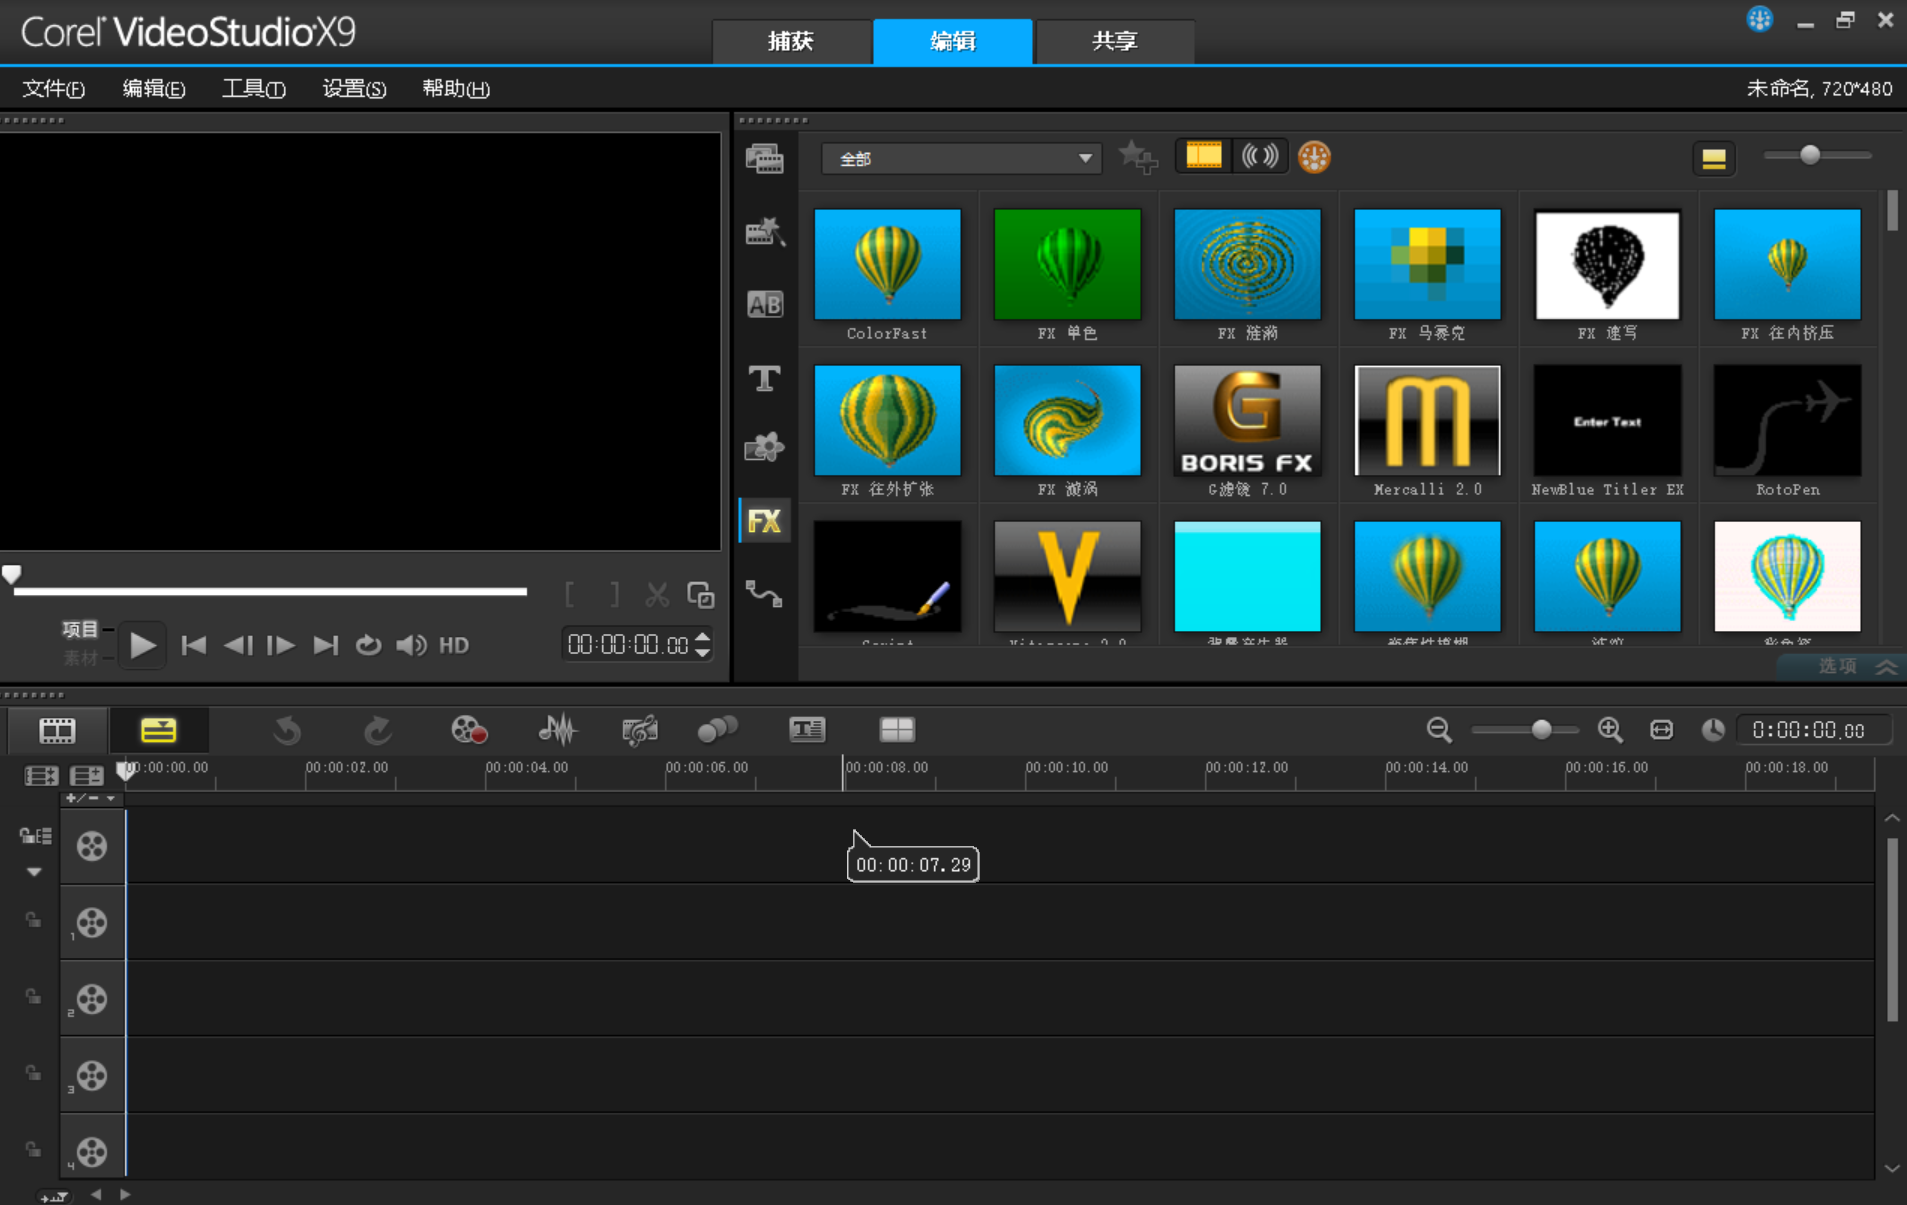The width and height of the screenshot is (1907, 1205).
Task: Open the Media library panel icon
Action: click(764, 158)
